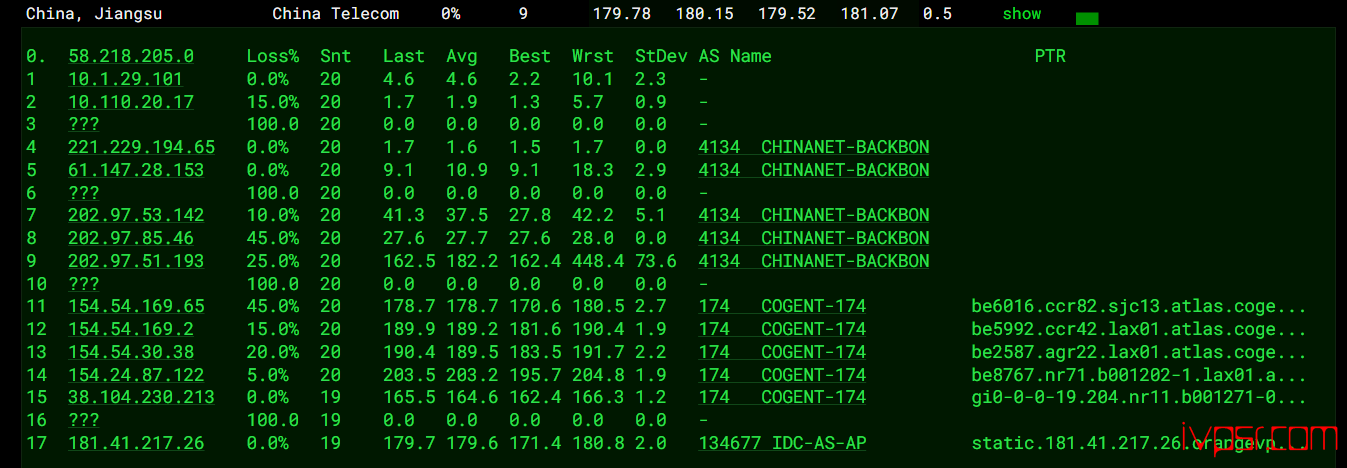Click the 203.5 last value on hop 14
The image size is (1347, 468).
point(409,375)
